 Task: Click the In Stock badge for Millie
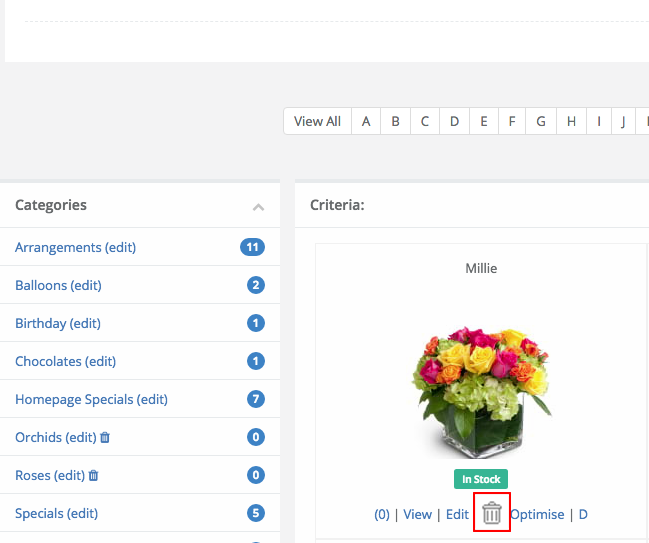(481, 479)
